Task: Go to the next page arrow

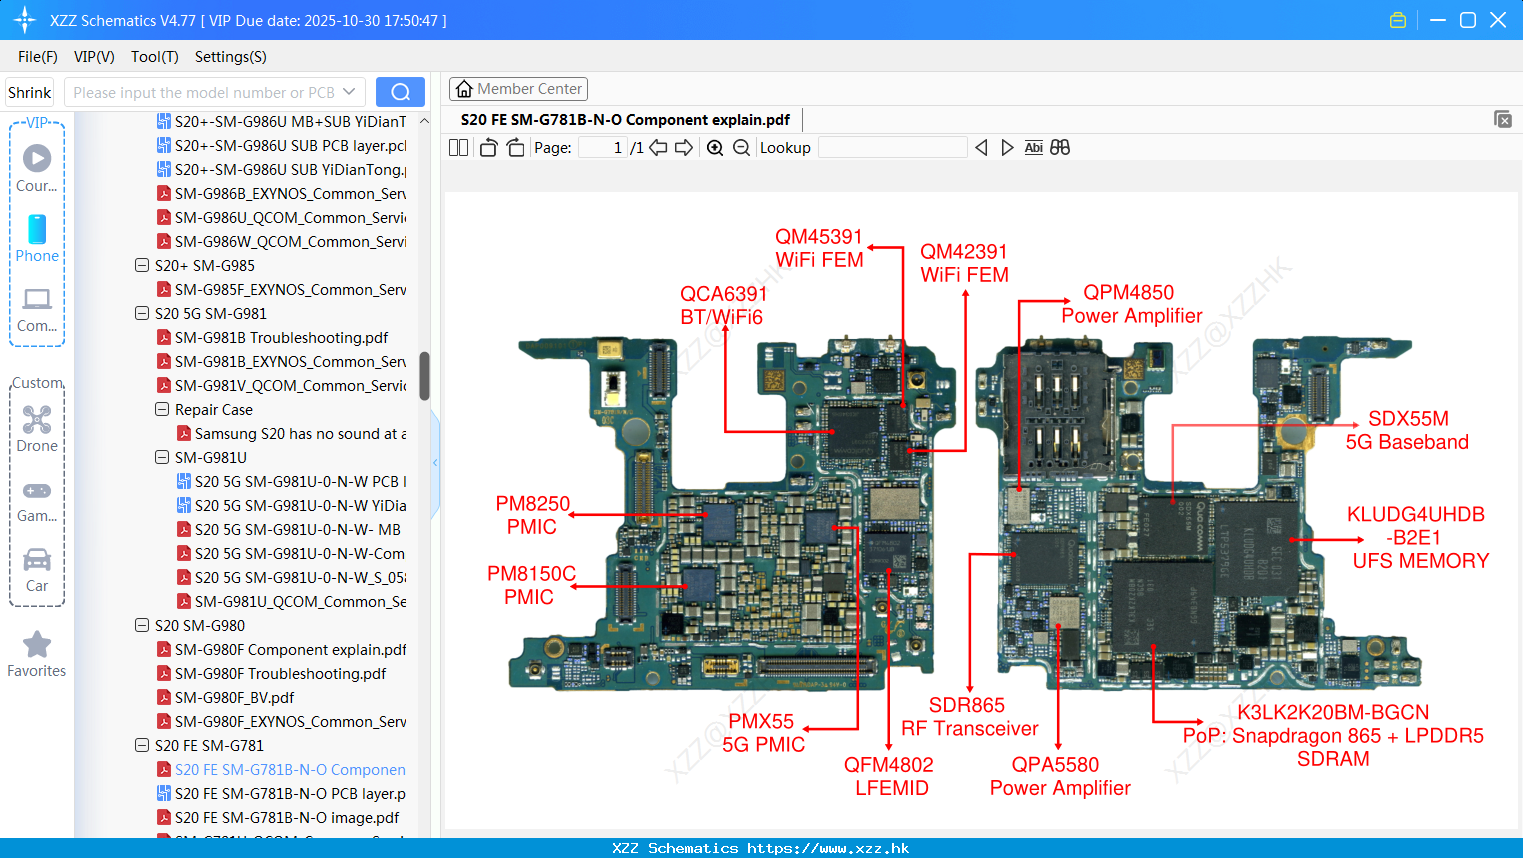Action: point(684,148)
